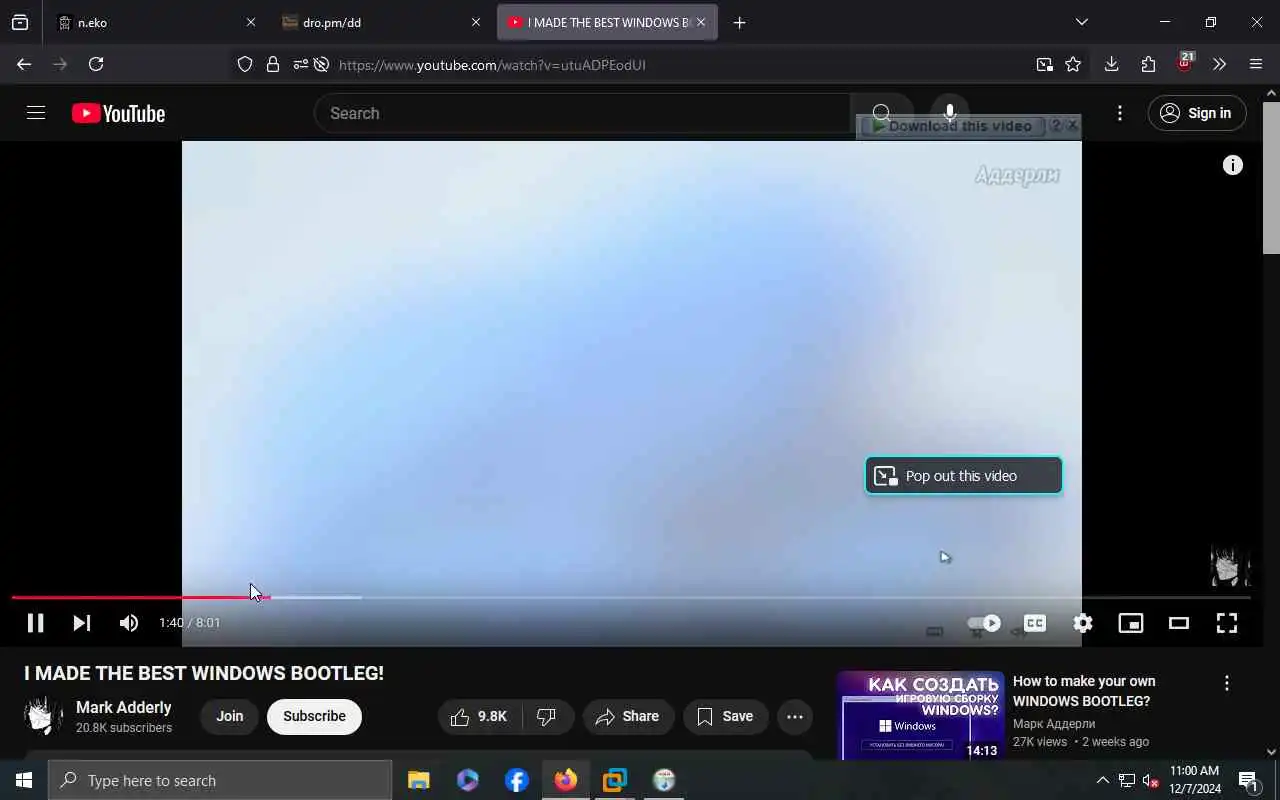
Task: Open the recommended video thumbnail 14:13
Action: tap(921, 716)
